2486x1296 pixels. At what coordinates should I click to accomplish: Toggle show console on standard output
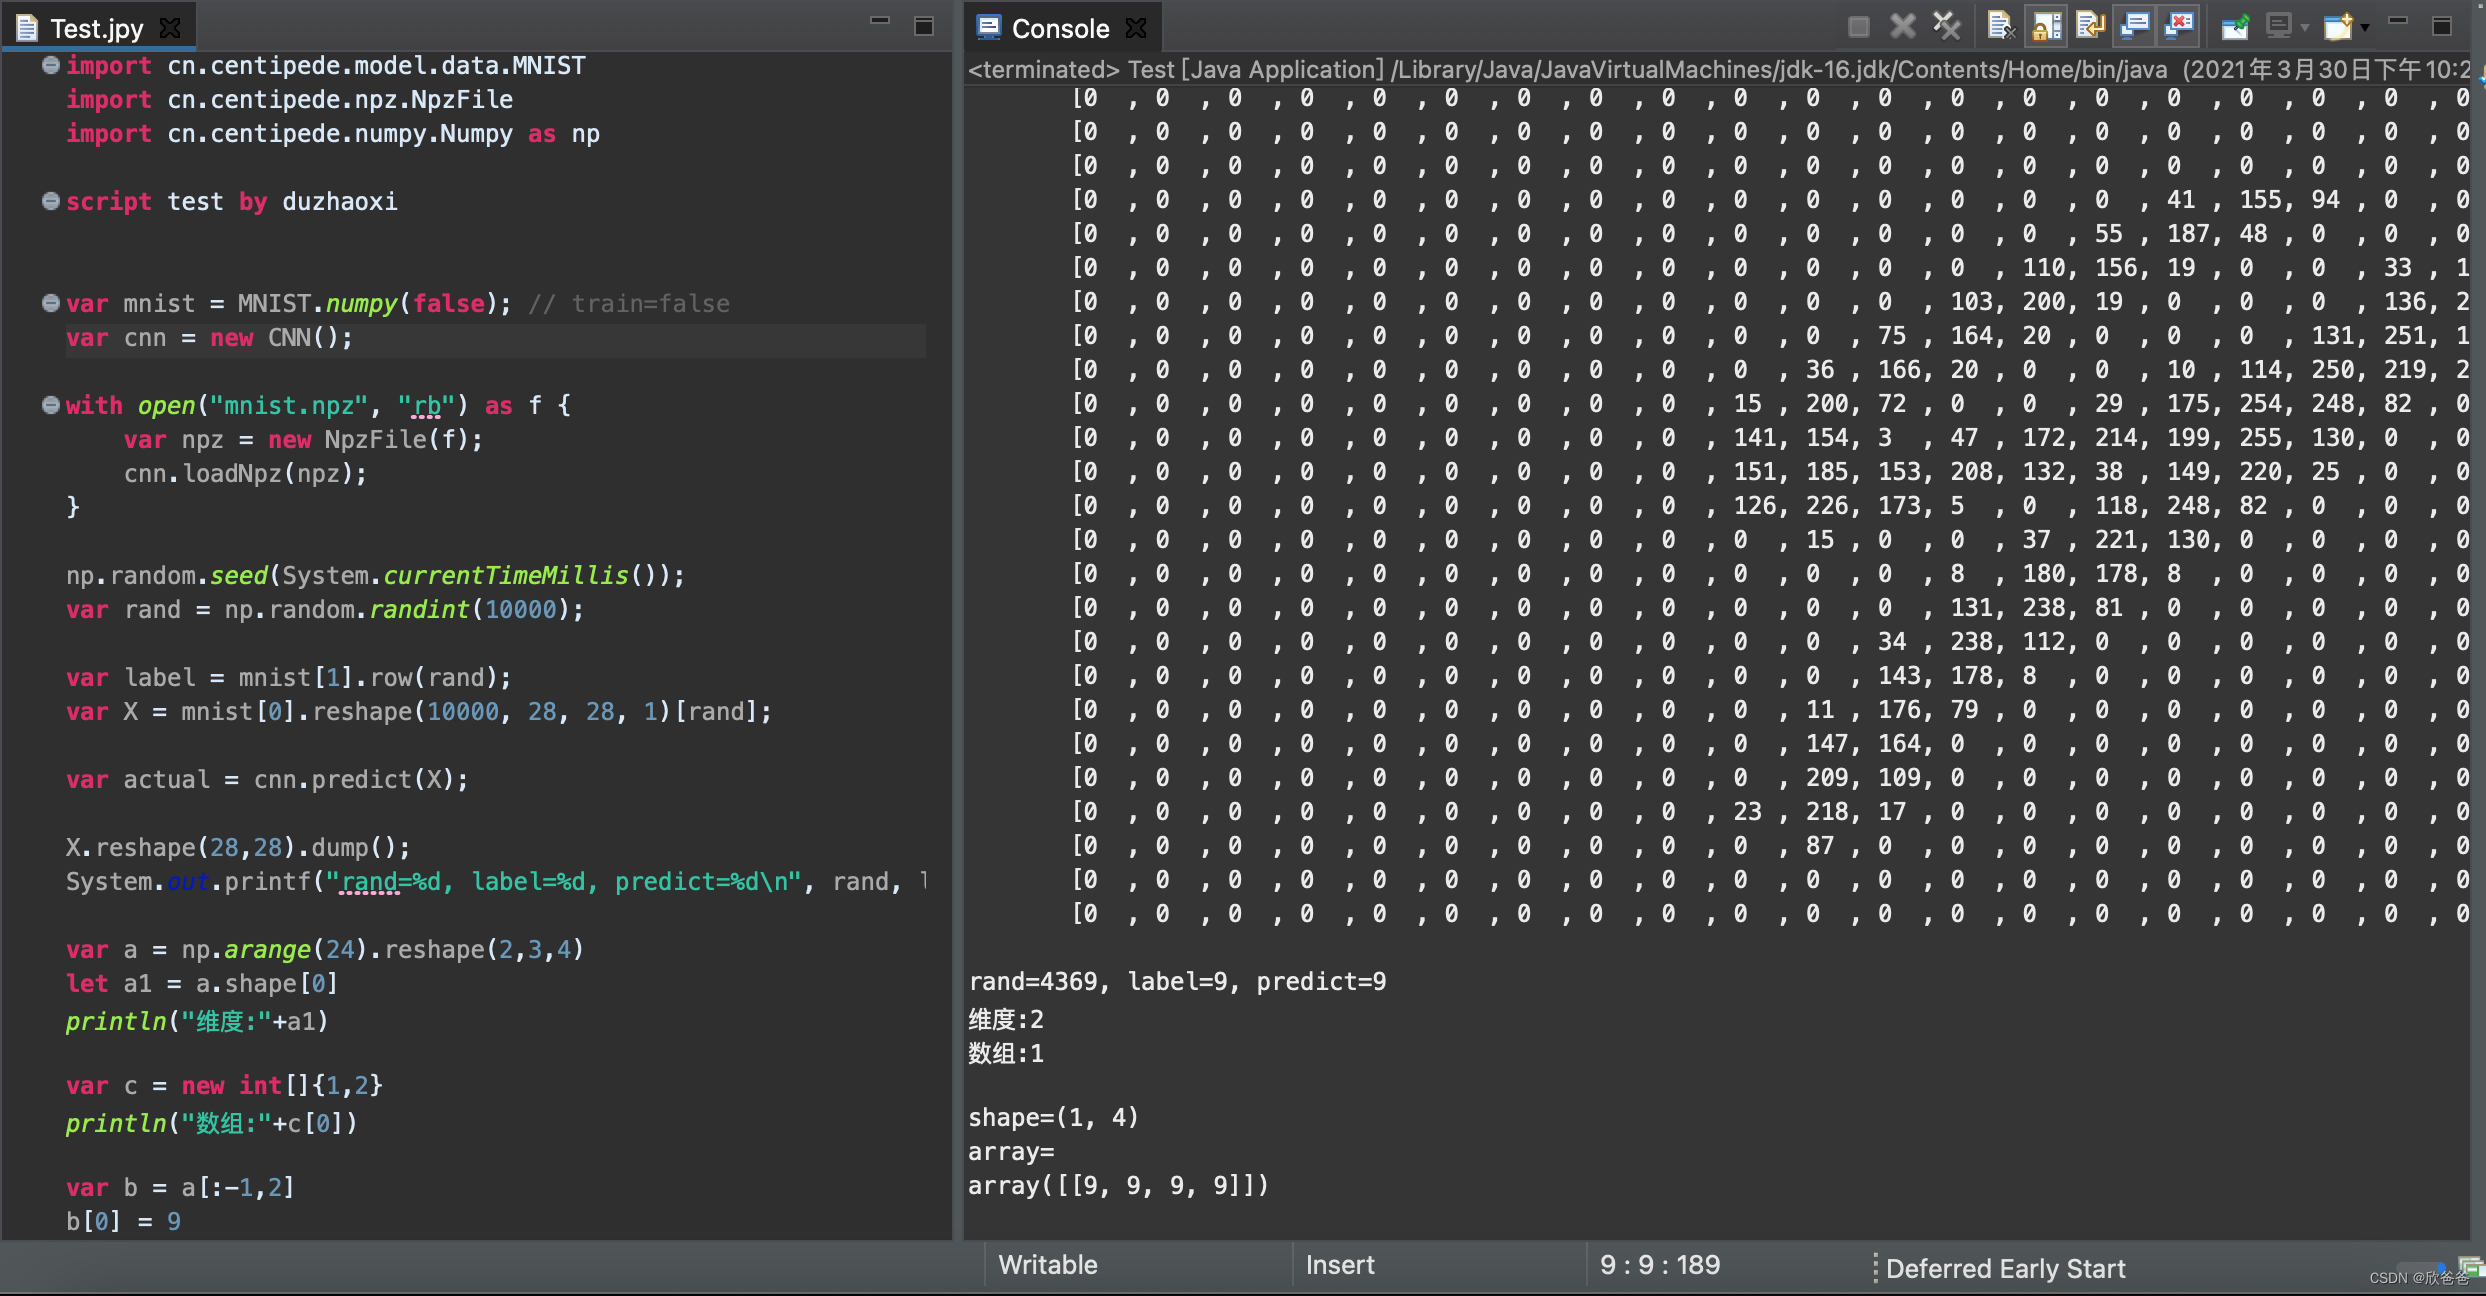tap(2134, 27)
